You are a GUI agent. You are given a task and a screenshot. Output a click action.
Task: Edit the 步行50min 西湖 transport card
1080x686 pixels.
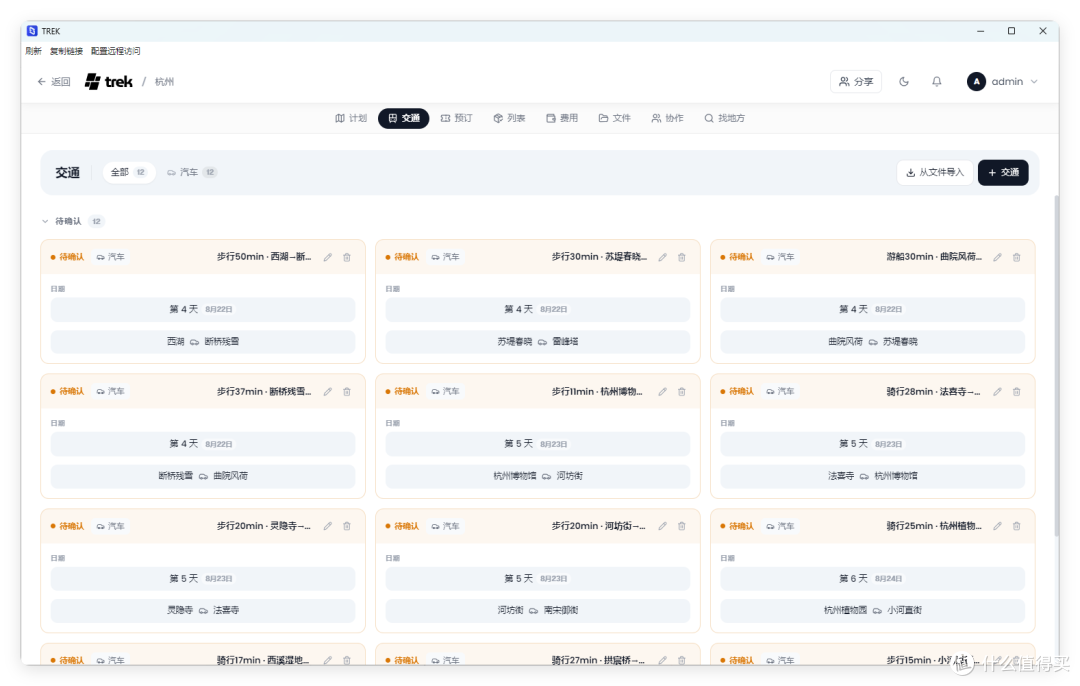tap(328, 257)
